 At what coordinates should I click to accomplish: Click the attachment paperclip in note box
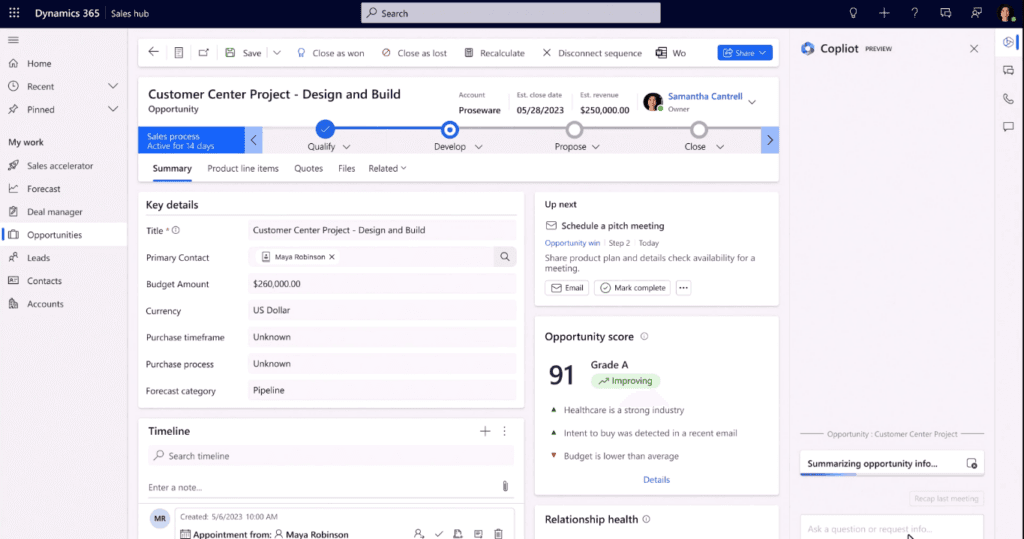505,487
